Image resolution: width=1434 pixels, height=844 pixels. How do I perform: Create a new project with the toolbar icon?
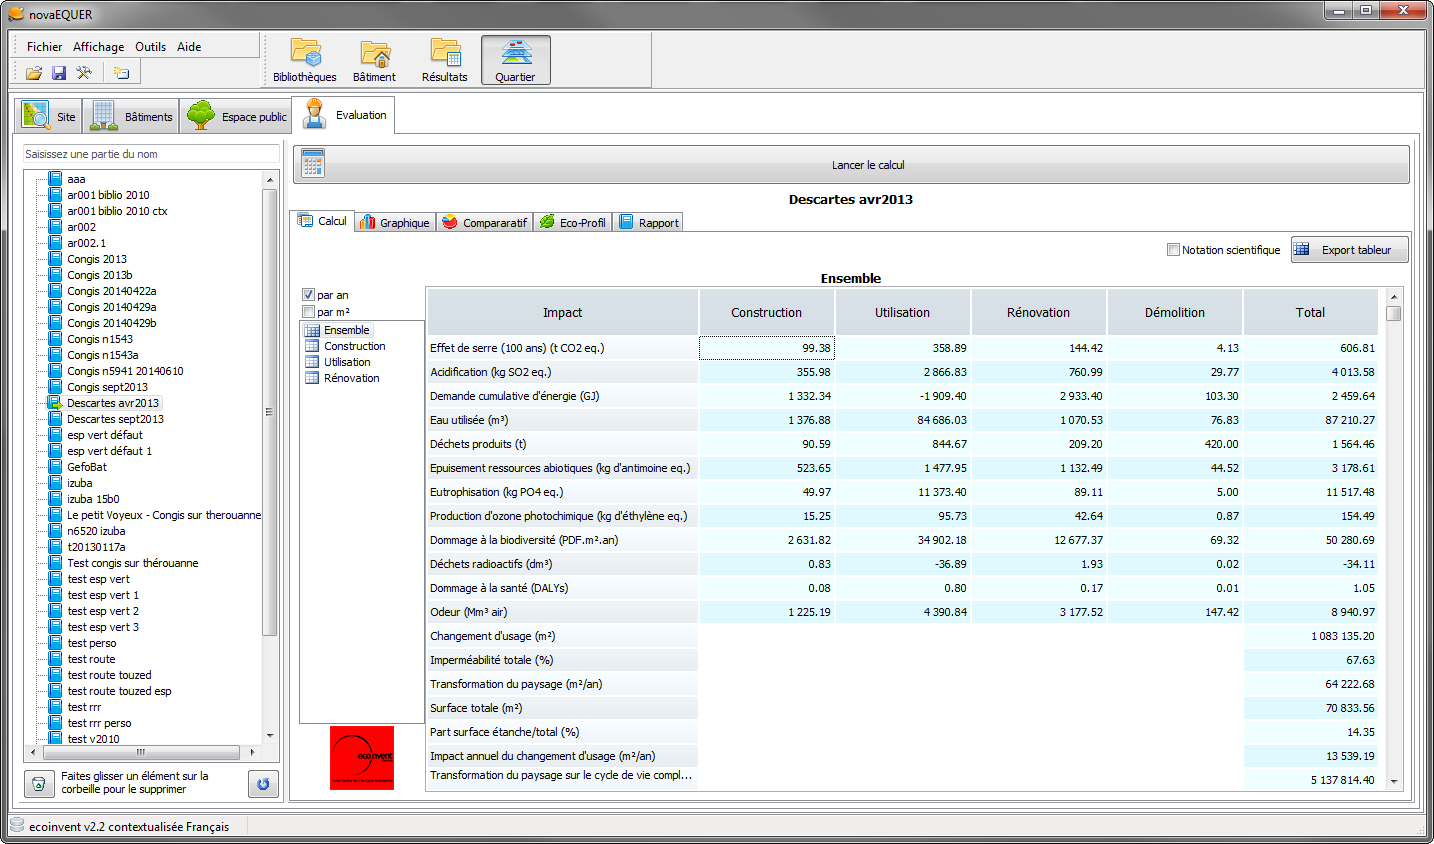[x=121, y=73]
